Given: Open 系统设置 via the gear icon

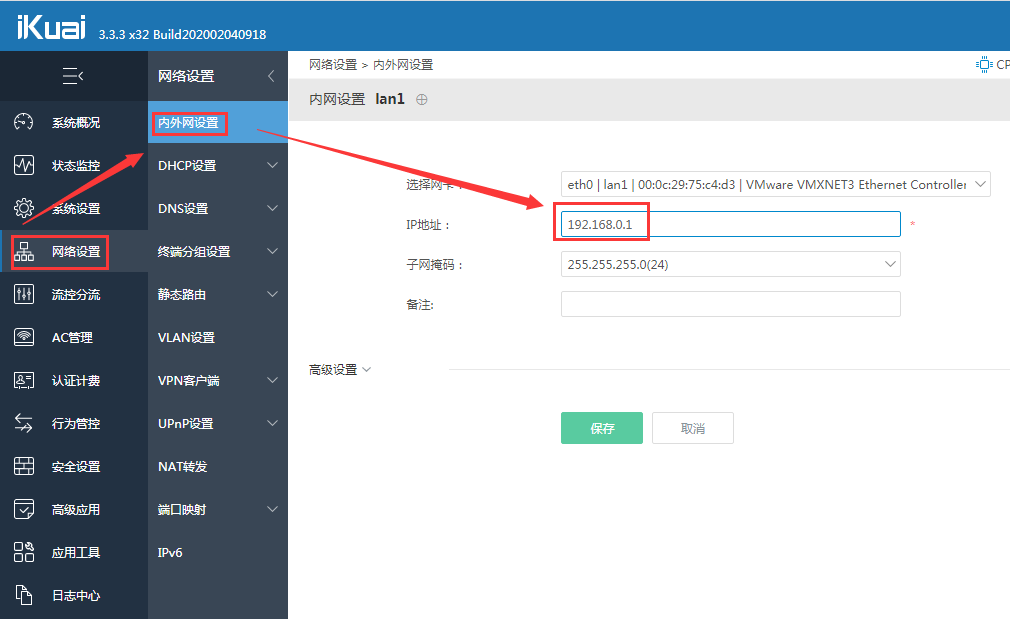Looking at the screenshot, I should tap(22, 208).
